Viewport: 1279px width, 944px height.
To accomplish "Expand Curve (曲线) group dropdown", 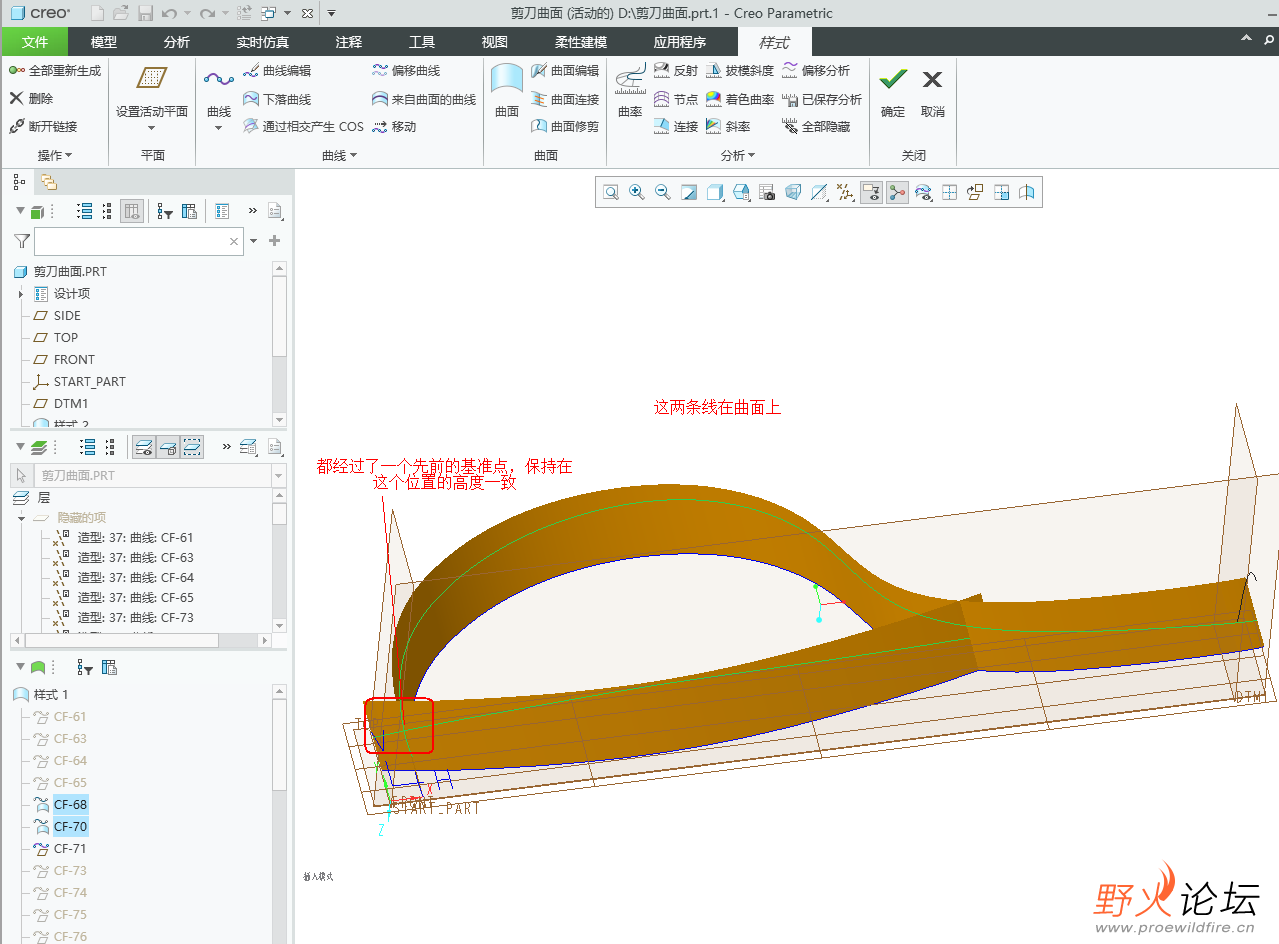I will click(x=339, y=155).
